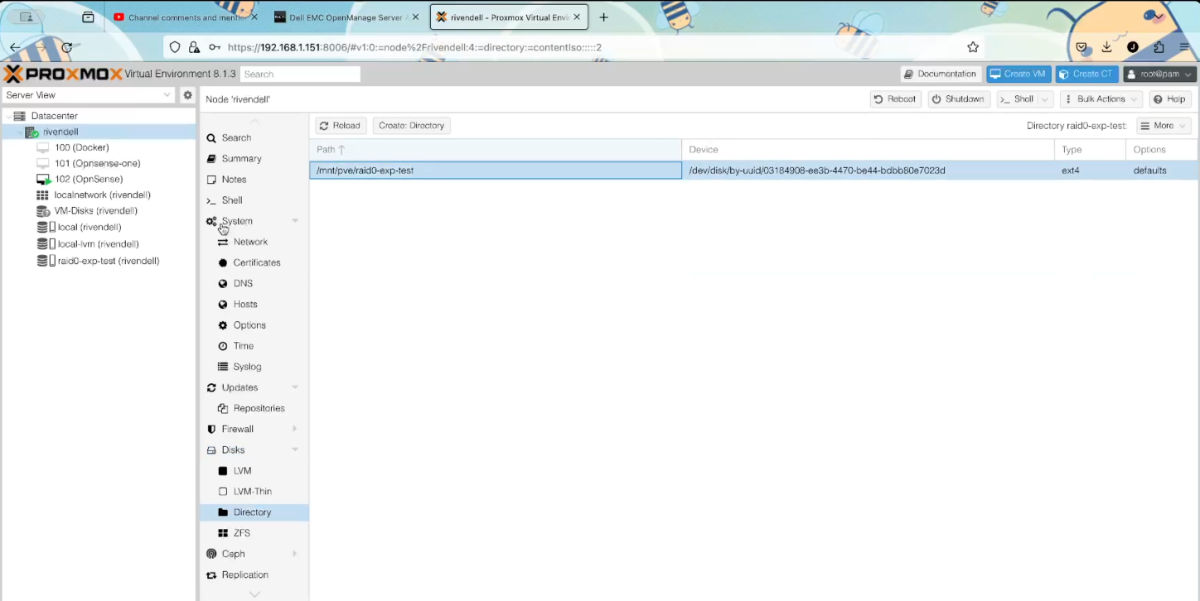
Task: Select LVM in the Disks section
Action: 245,470
